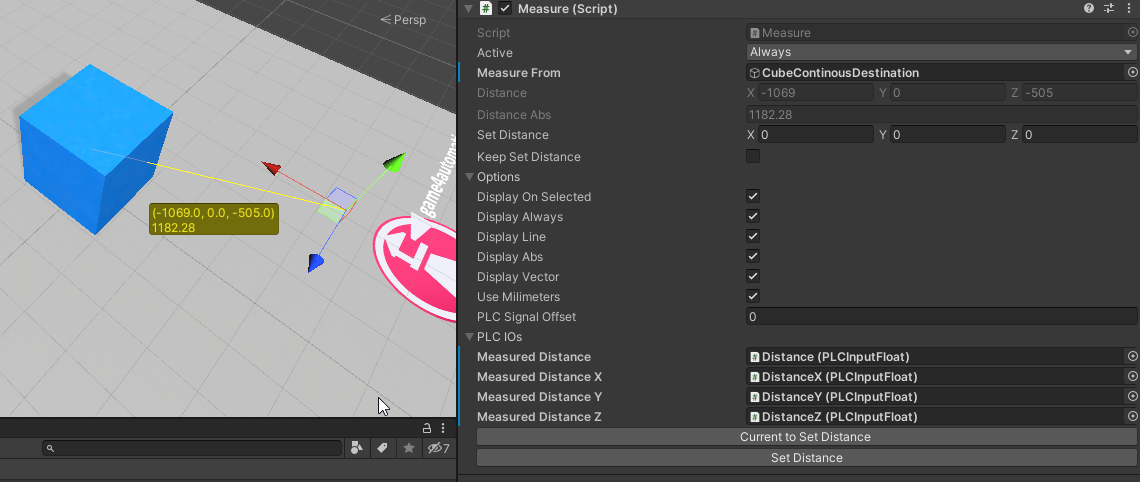The width and height of the screenshot is (1140, 482).
Task: Toggle hidden packages eye icon
Action: pyautogui.click(x=437, y=449)
